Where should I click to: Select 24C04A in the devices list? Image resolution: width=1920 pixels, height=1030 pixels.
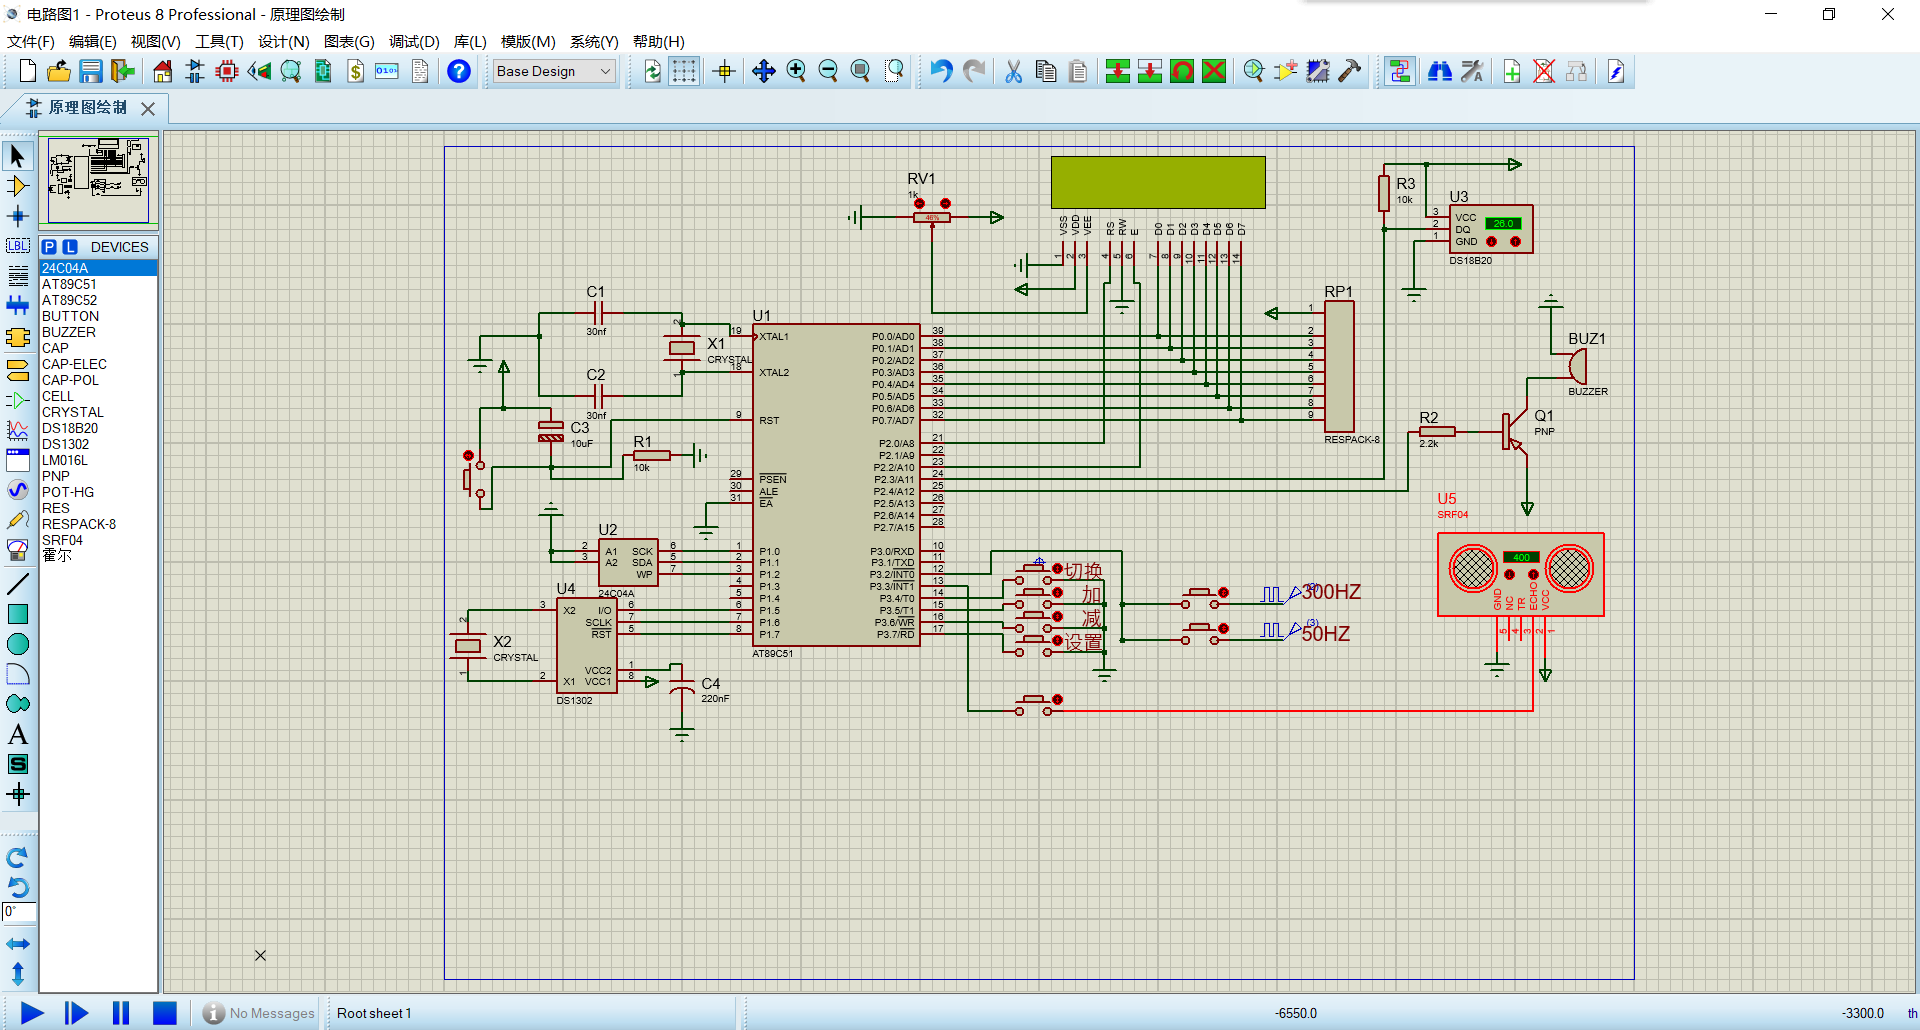coord(98,268)
